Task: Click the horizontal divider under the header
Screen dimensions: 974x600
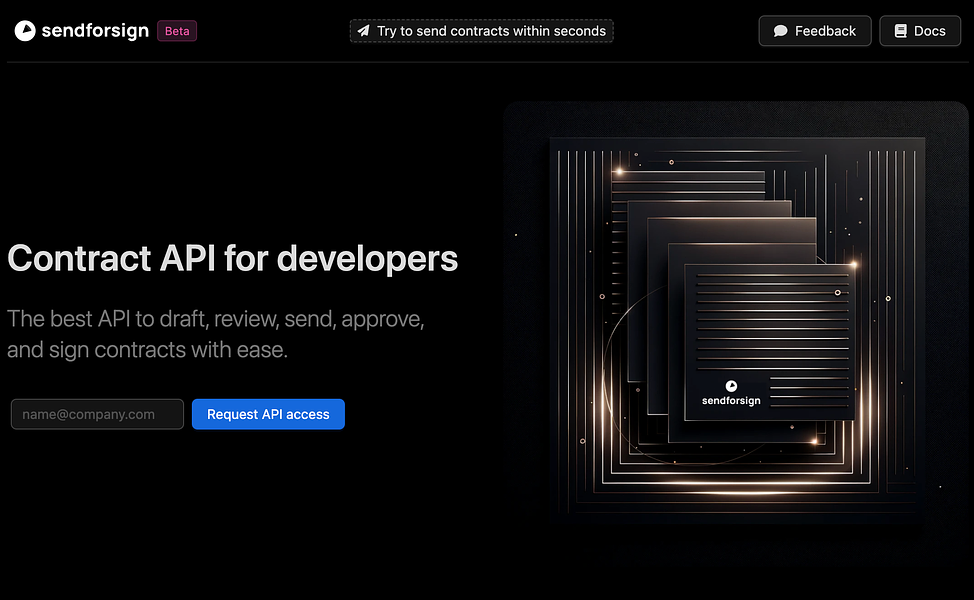Action: (x=488, y=62)
